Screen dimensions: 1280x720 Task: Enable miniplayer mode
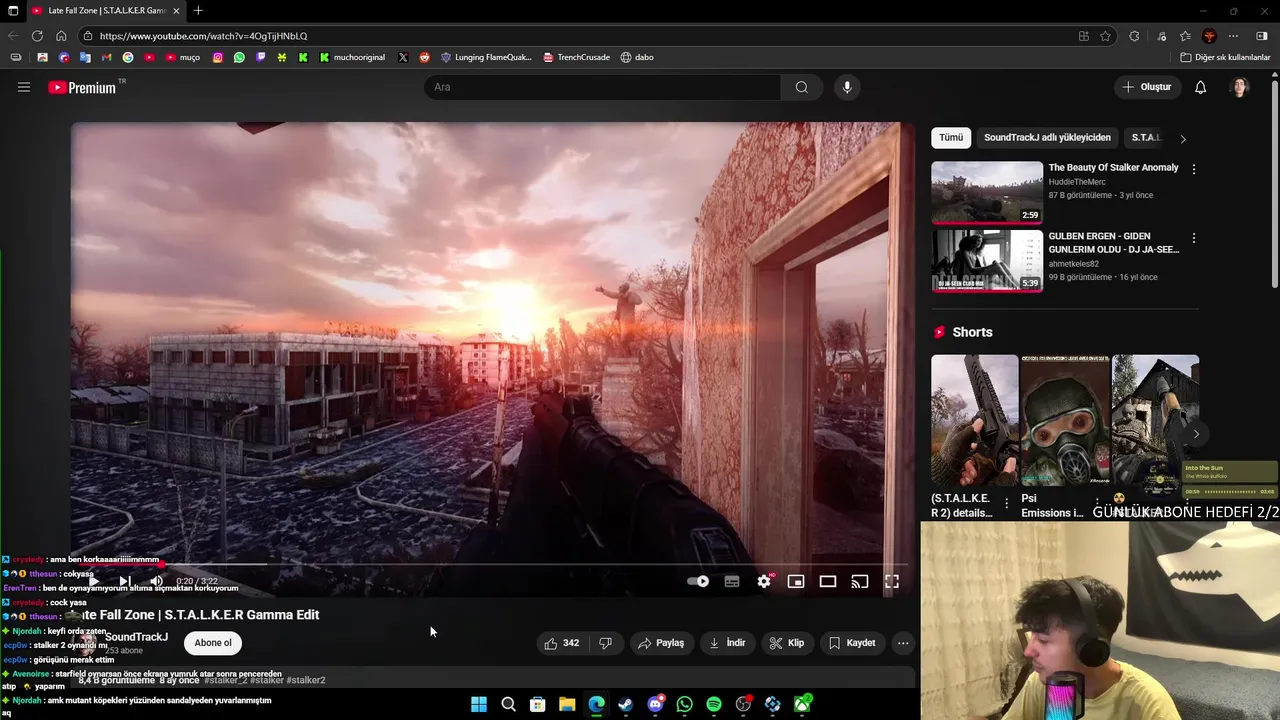(x=796, y=581)
